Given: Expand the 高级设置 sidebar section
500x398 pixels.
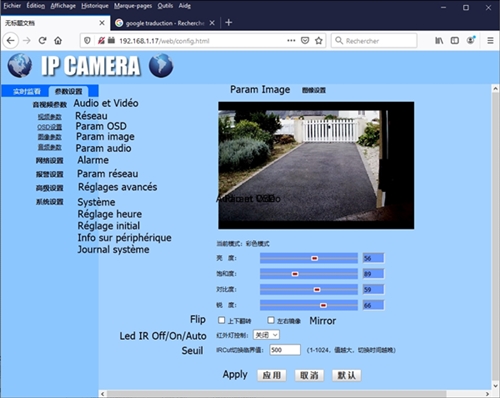Looking at the screenshot, I should 50,188.
